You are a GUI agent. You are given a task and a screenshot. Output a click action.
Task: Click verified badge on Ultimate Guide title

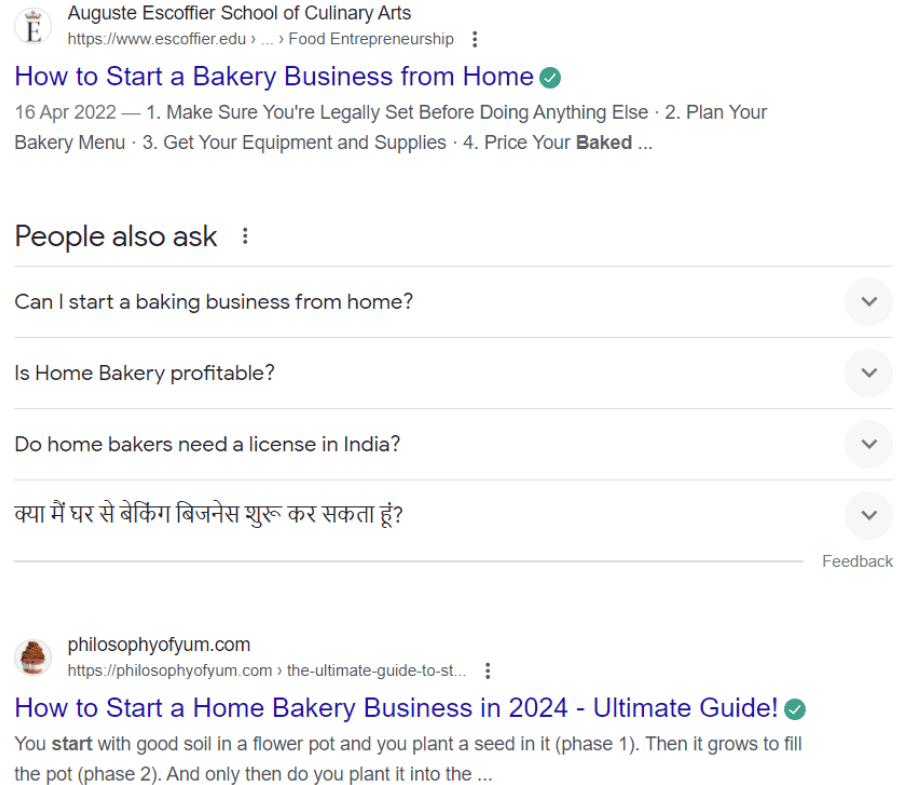(x=795, y=709)
